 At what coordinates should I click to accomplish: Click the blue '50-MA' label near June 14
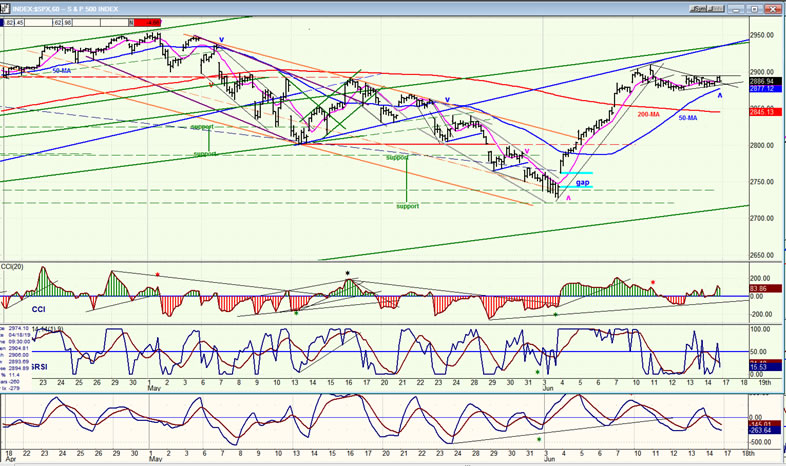point(688,118)
